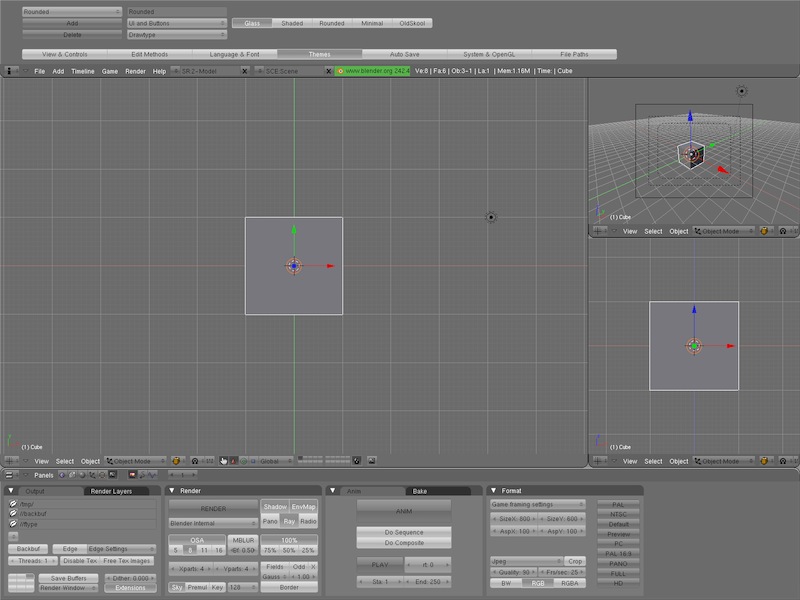Click the lock icon in main 3D view header

pyautogui.click(x=357, y=461)
